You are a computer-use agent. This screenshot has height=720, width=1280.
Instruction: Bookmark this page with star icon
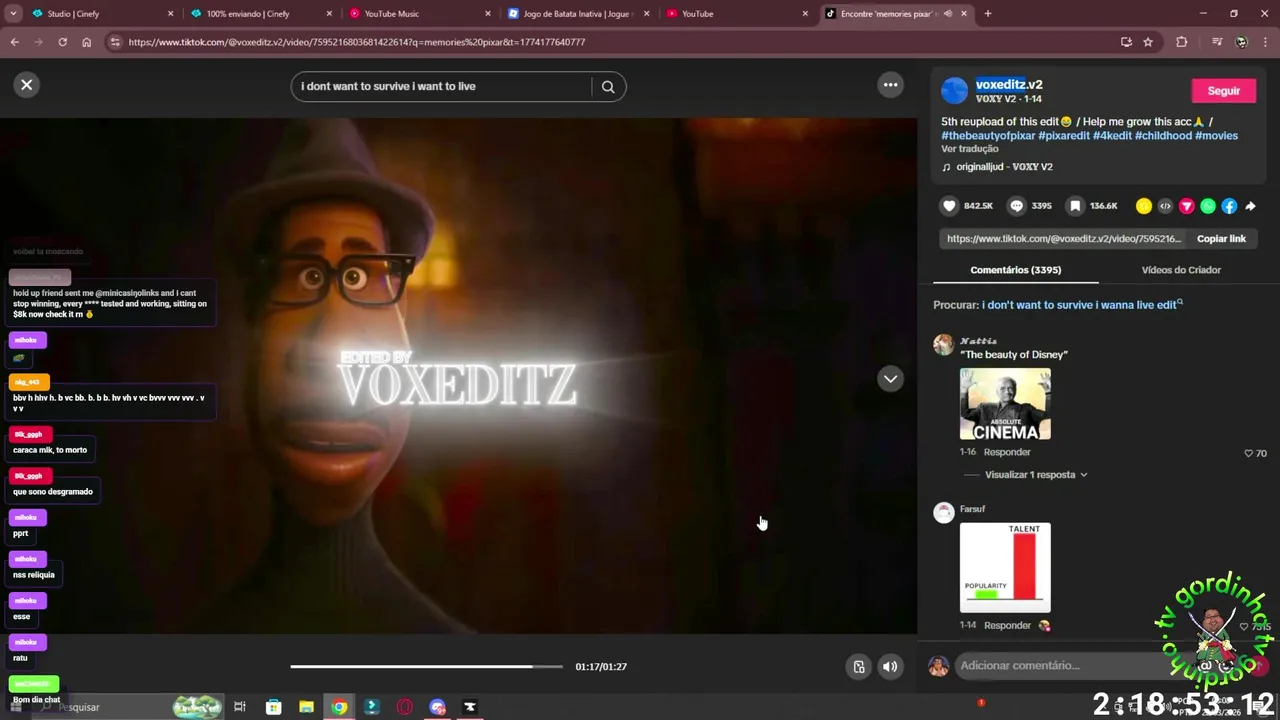(x=1148, y=42)
